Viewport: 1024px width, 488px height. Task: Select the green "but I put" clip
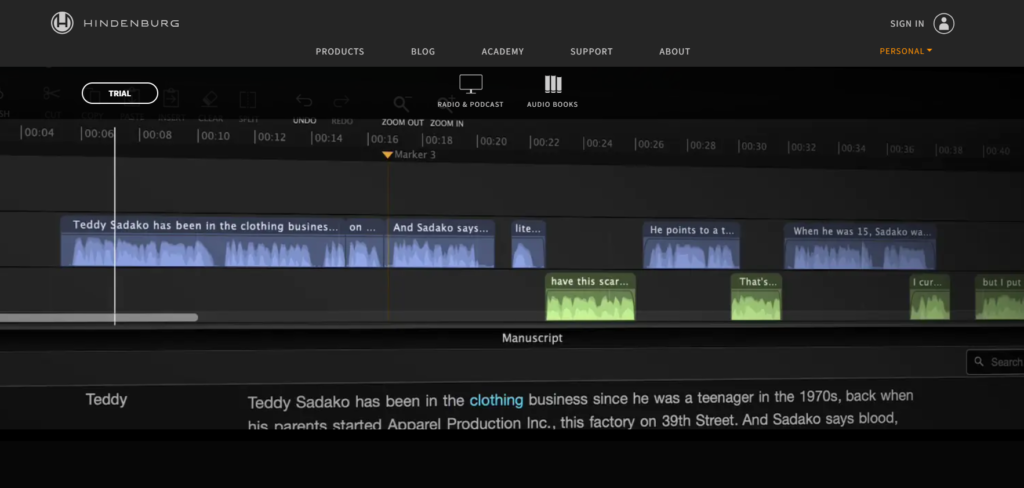pos(1000,297)
